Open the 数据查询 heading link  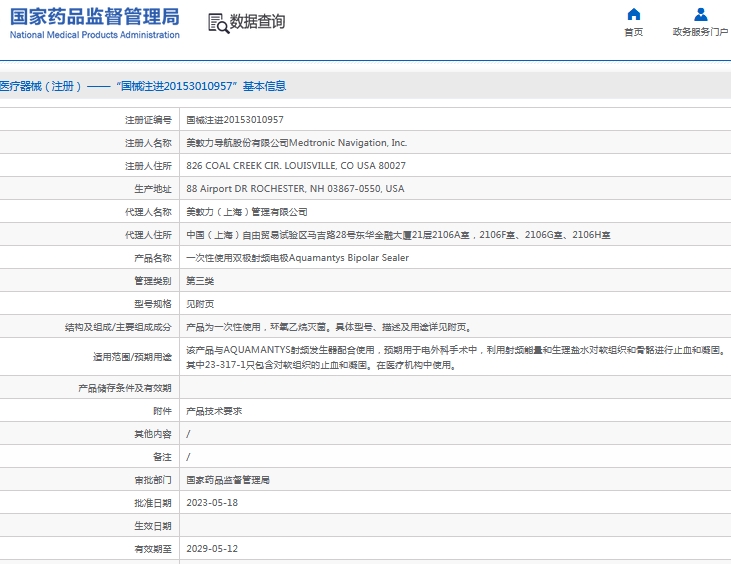pyautogui.click(x=257, y=21)
